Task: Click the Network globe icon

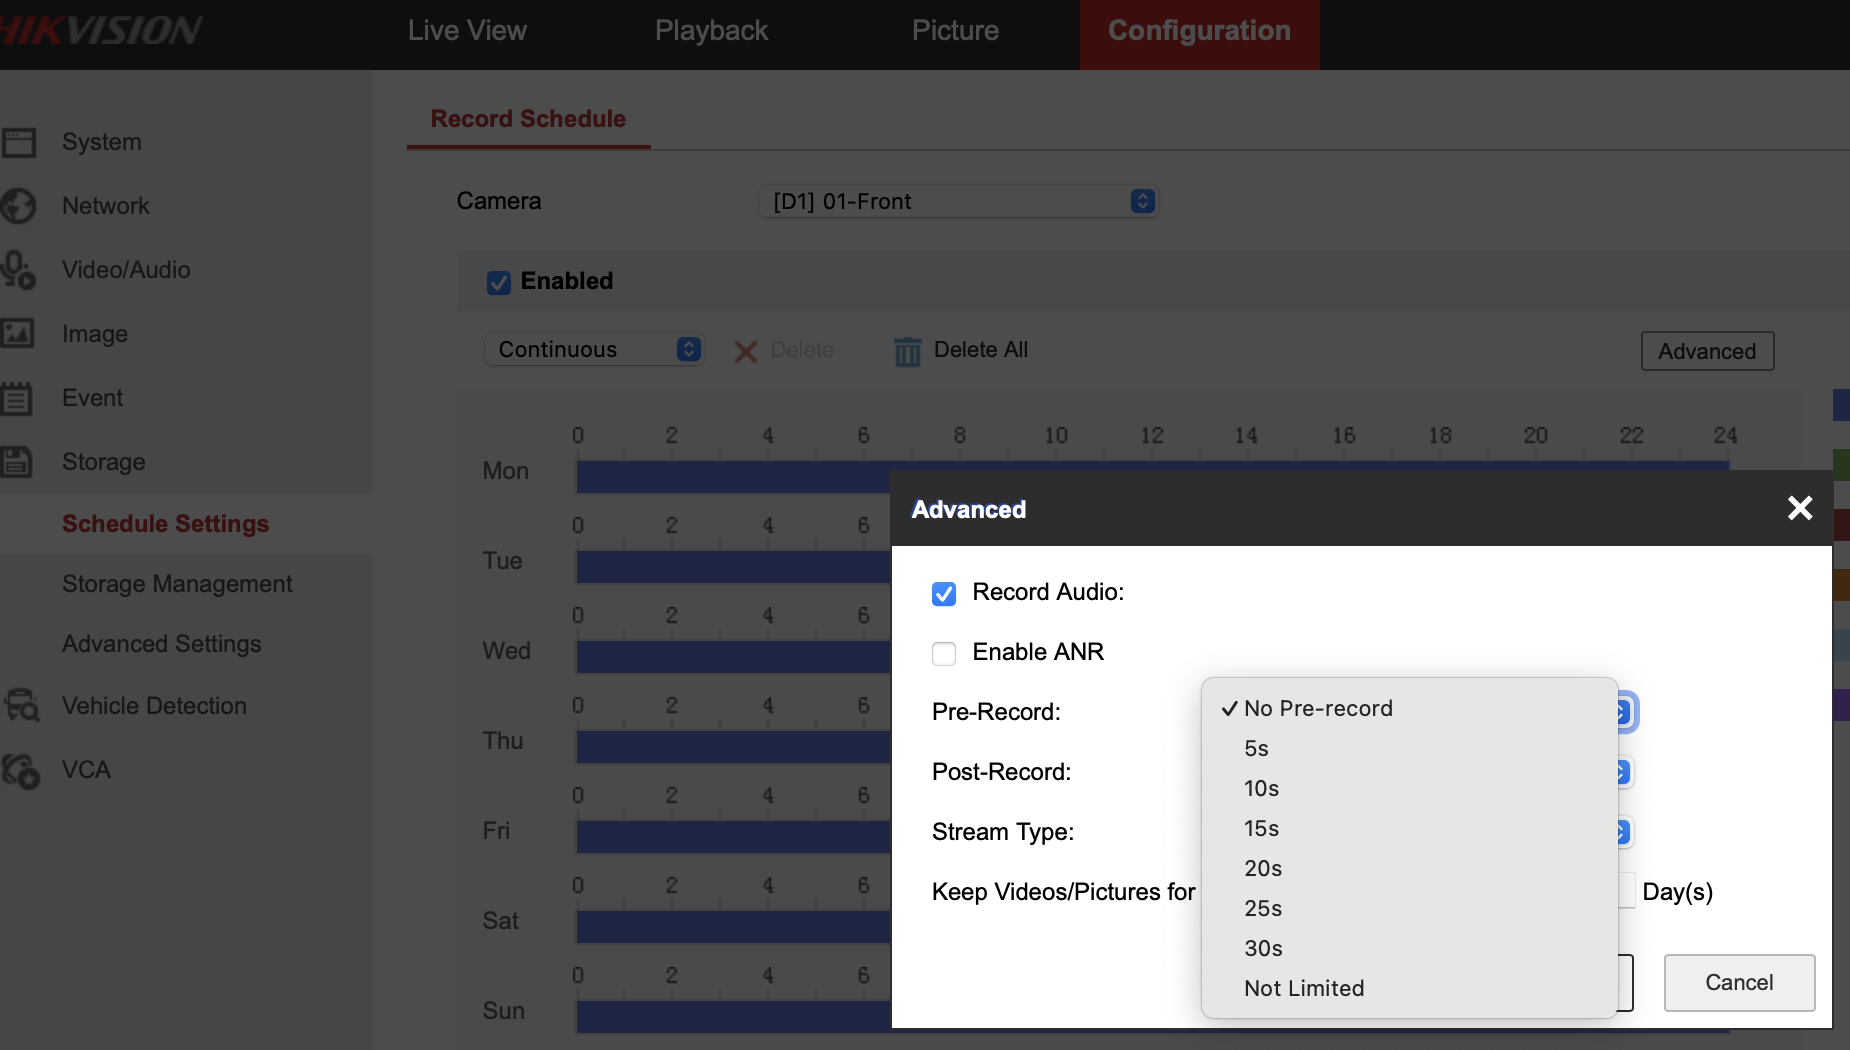Action: (x=19, y=206)
